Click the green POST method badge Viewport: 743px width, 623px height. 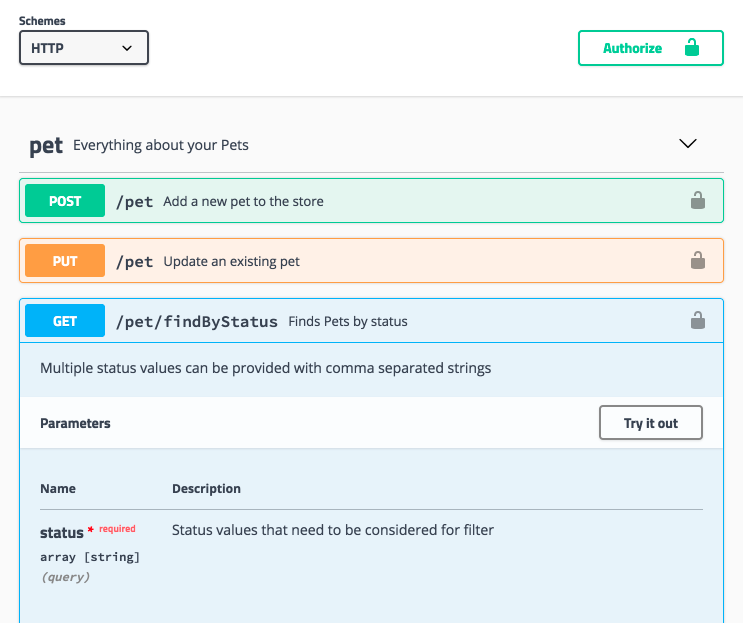pos(65,200)
